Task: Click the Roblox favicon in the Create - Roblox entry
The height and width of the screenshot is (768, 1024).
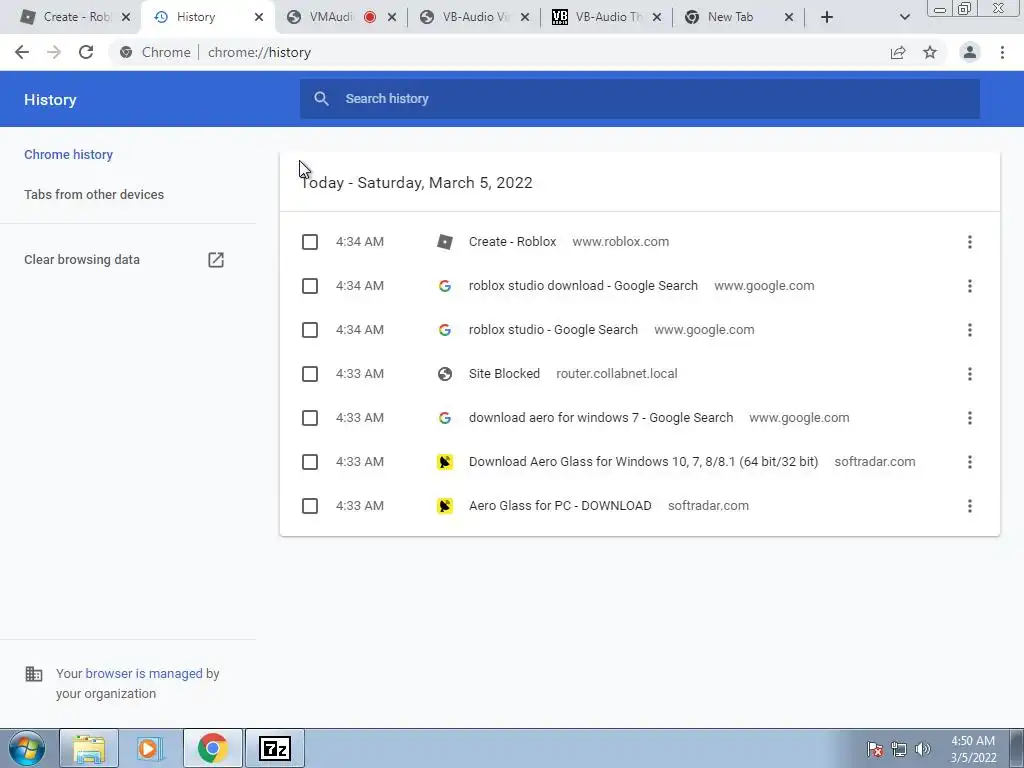Action: (x=445, y=242)
